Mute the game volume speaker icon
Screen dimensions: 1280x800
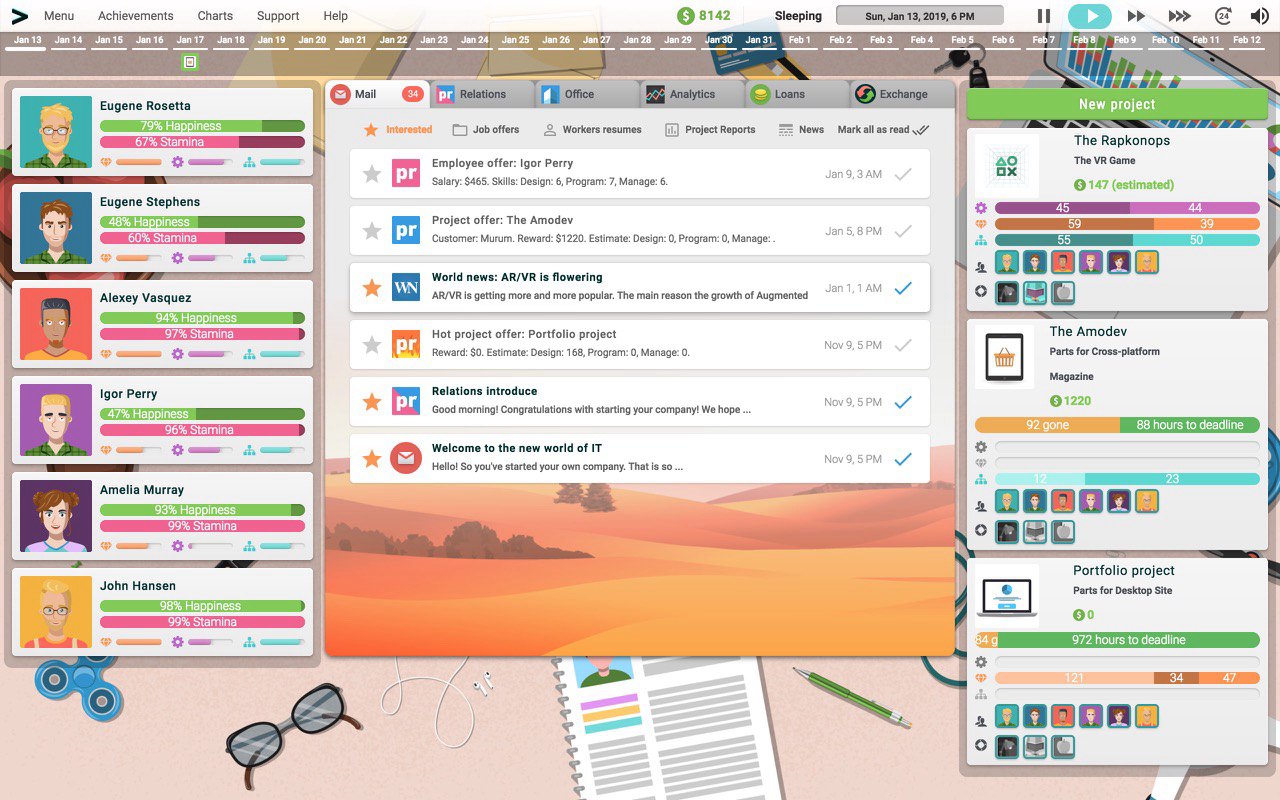[x=1258, y=15]
